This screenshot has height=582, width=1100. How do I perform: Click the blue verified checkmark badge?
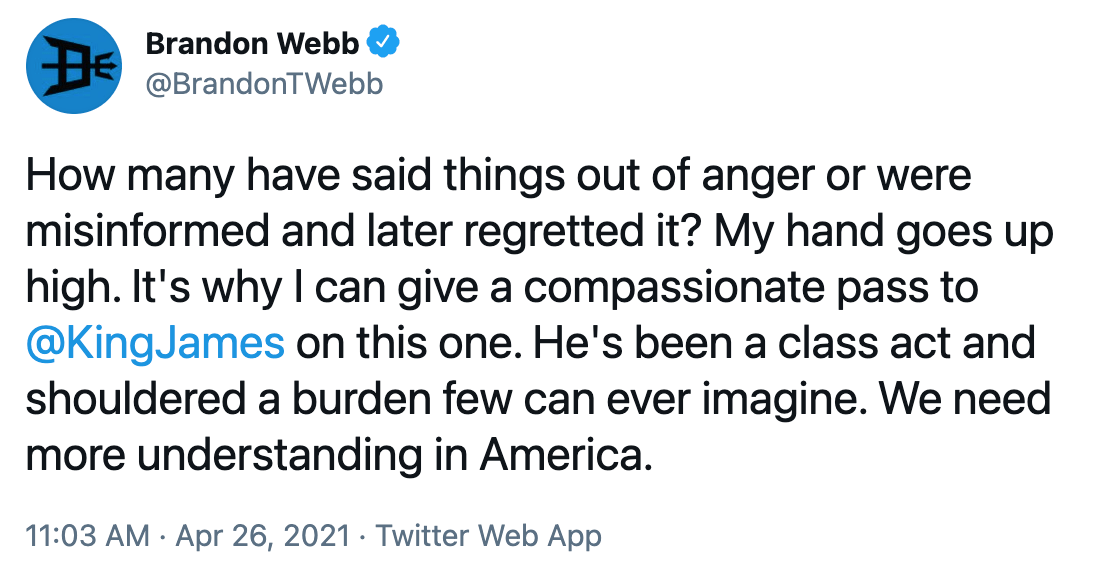tap(384, 43)
